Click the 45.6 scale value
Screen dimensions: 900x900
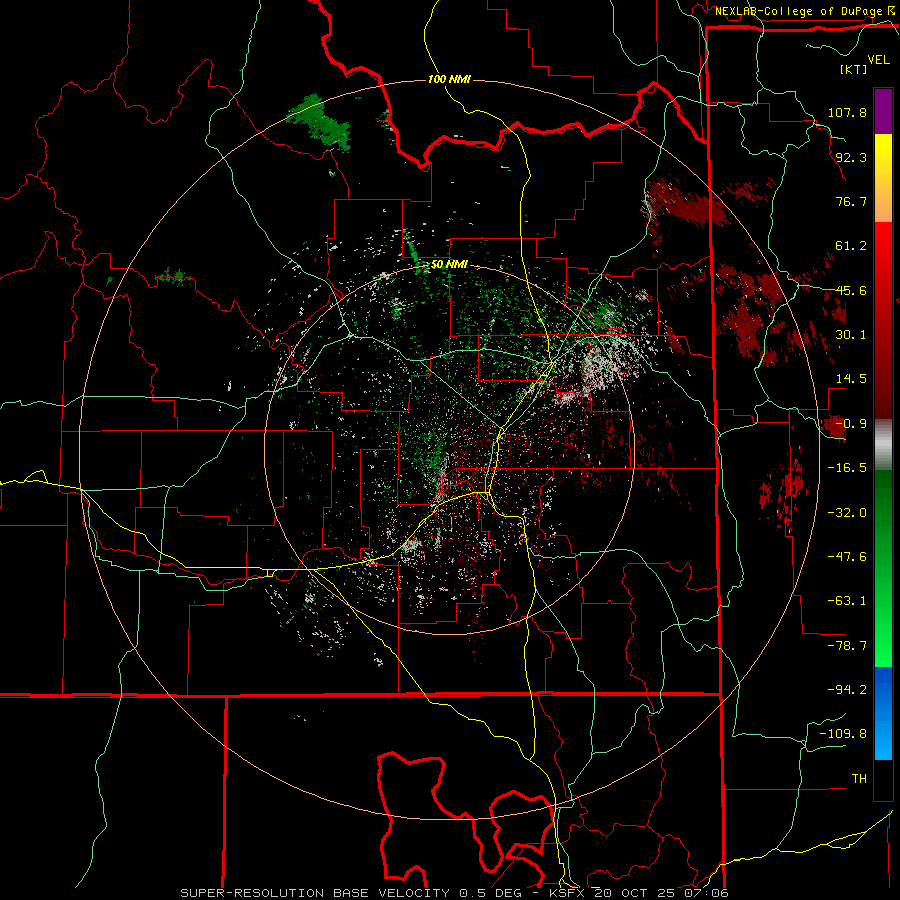[x=851, y=290]
